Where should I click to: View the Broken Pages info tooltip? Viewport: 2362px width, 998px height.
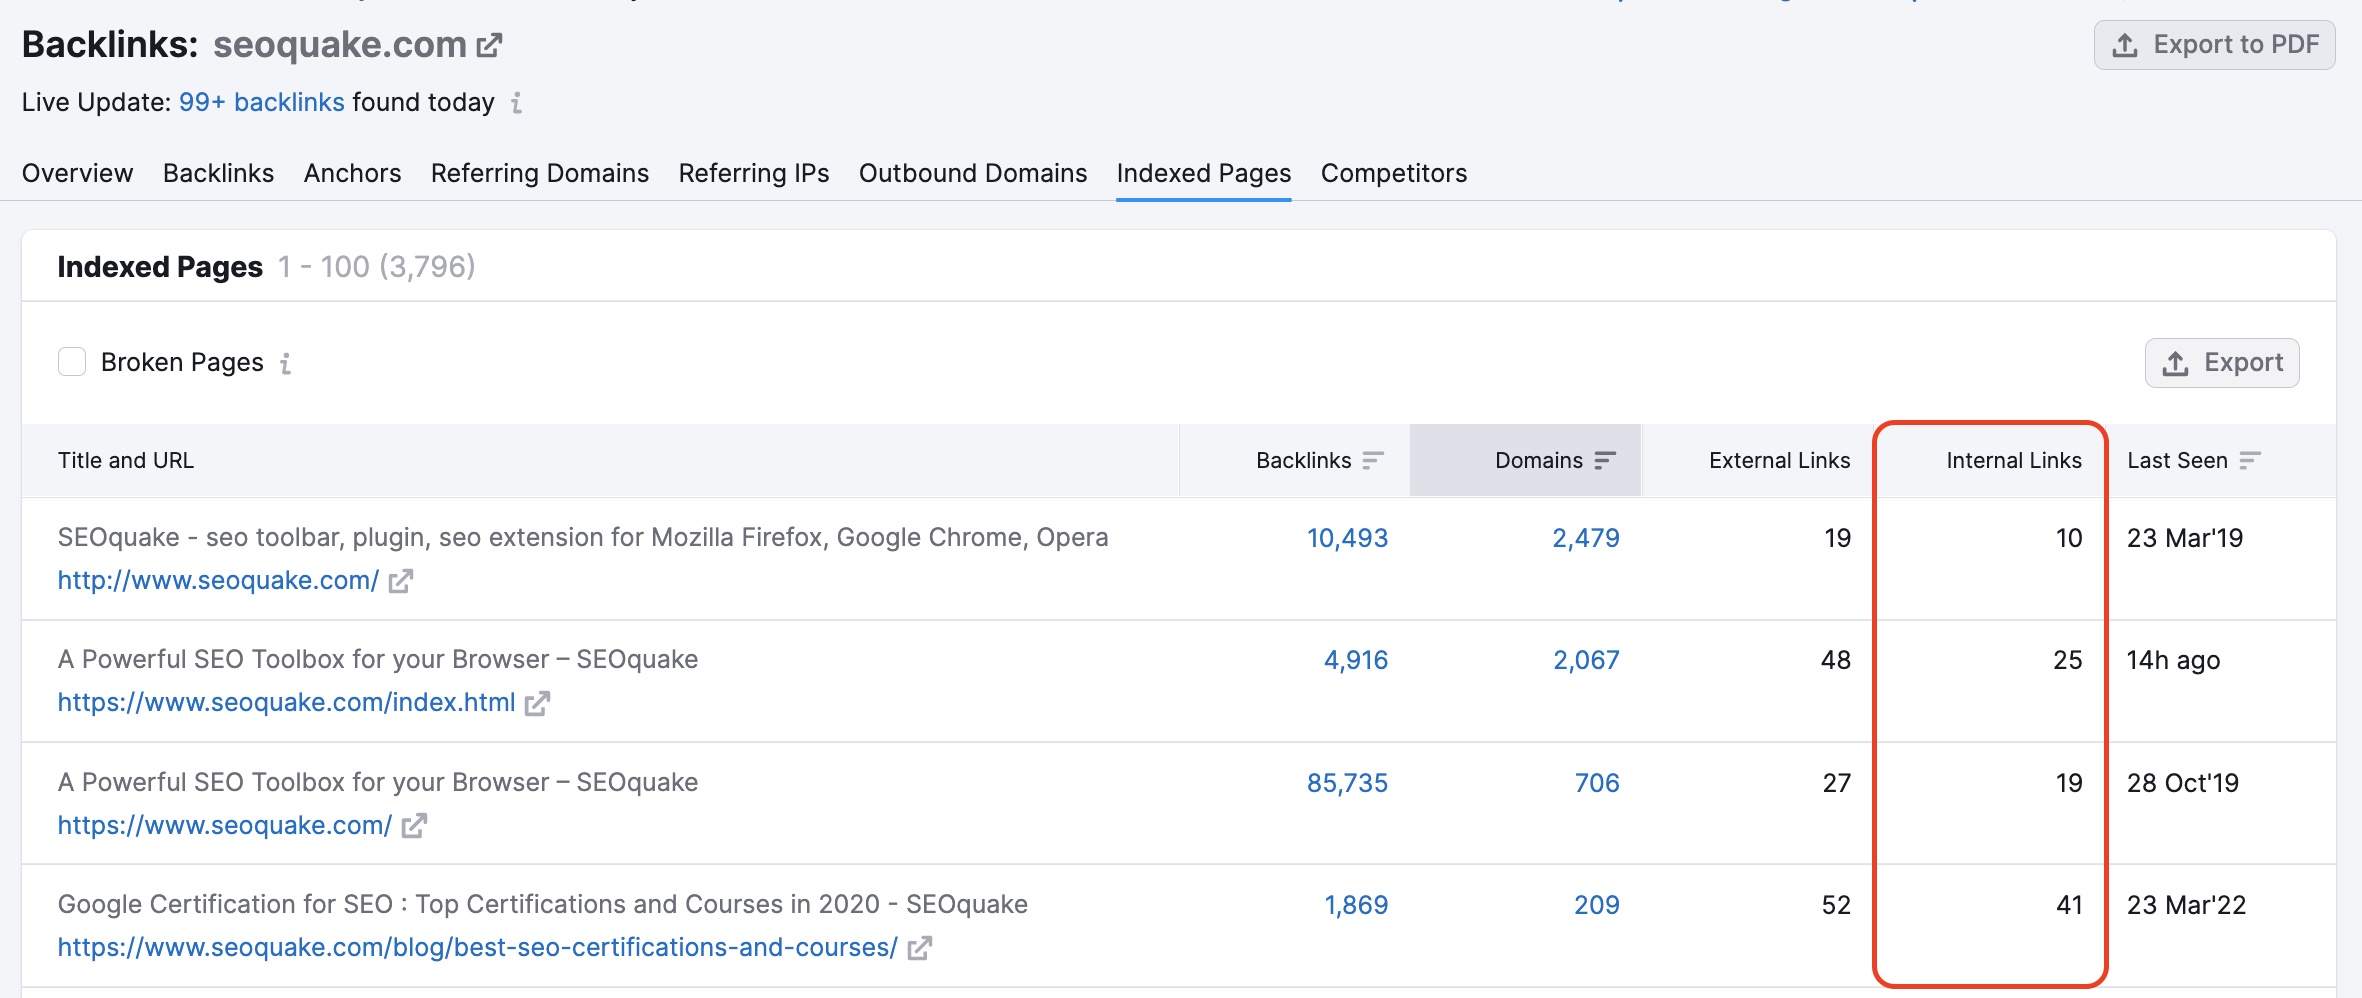click(x=285, y=363)
